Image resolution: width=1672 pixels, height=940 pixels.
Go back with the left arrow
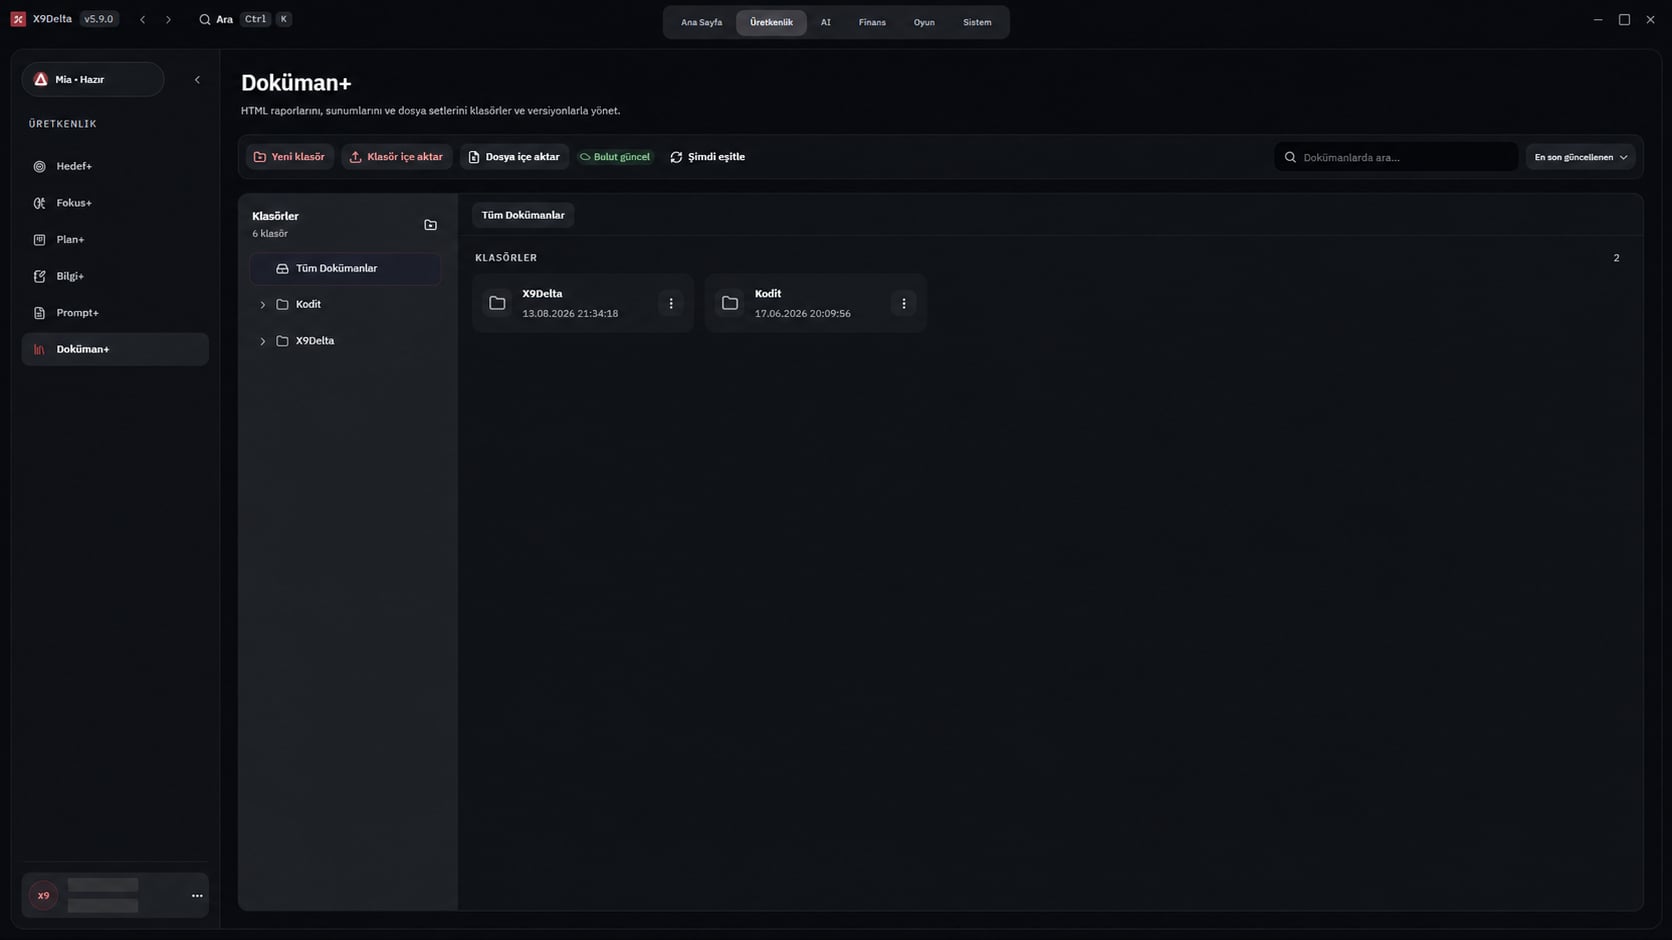143,19
